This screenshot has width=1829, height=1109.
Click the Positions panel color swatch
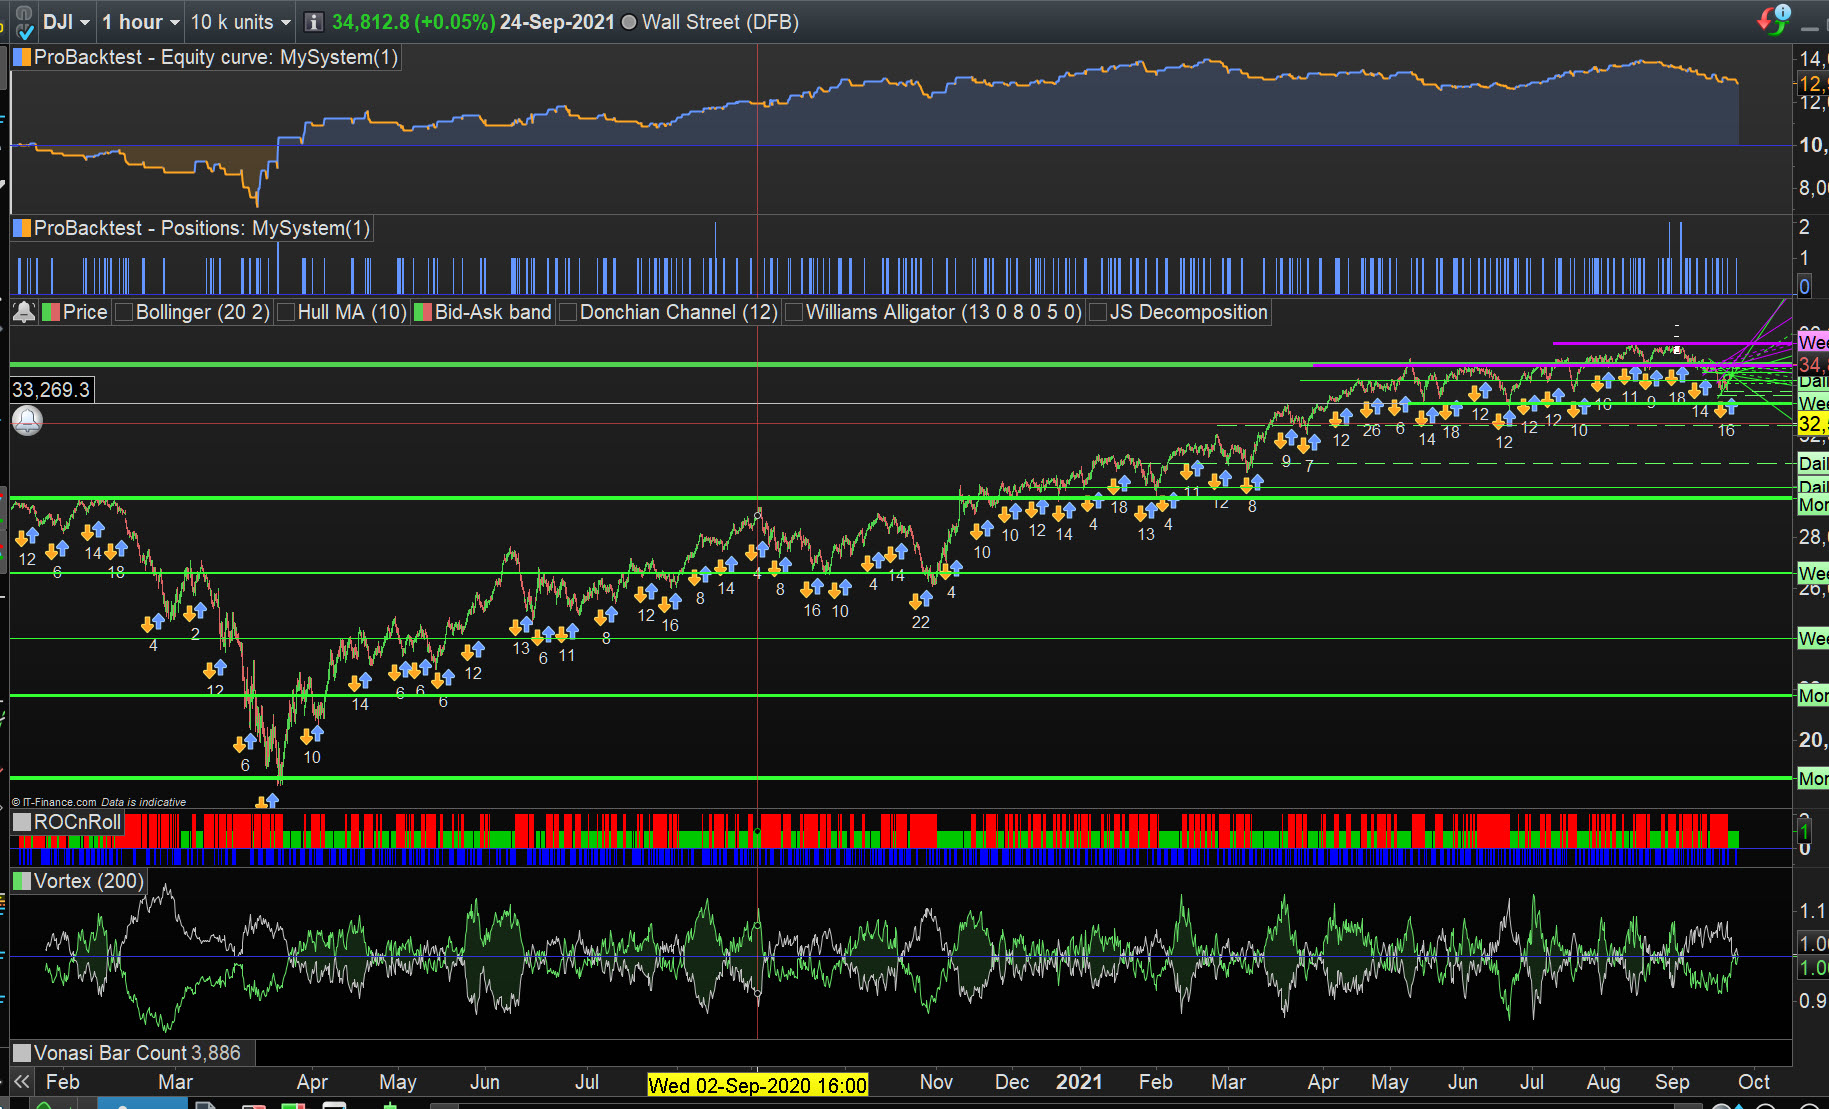pyautogui.click(x=22, y=228)
